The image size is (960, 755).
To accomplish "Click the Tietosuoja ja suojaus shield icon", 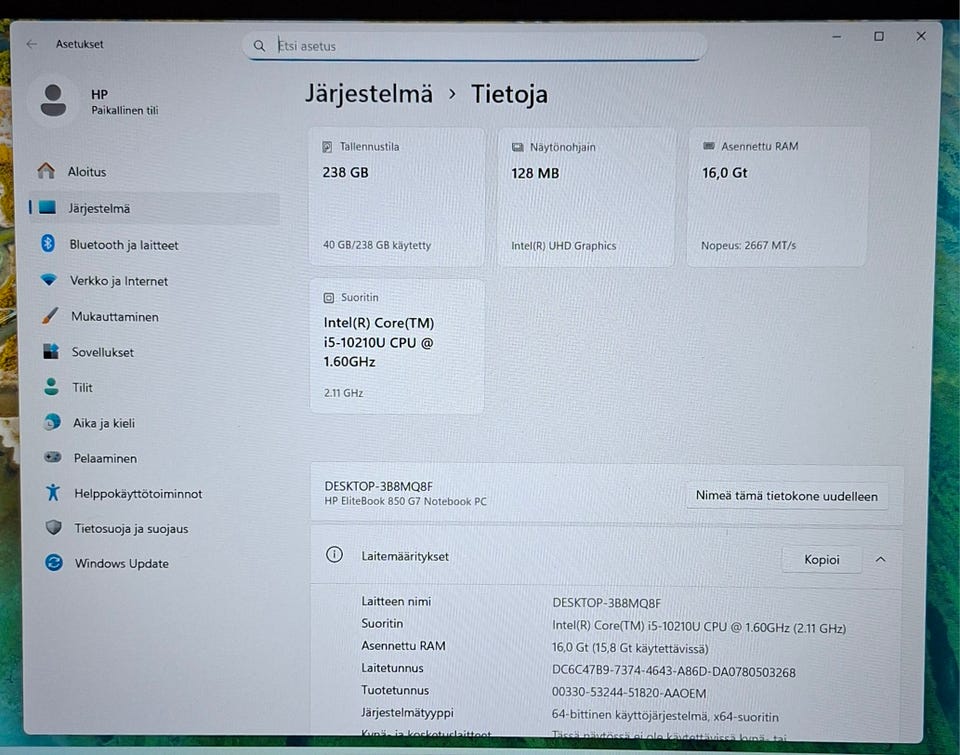I will (54, 528).
